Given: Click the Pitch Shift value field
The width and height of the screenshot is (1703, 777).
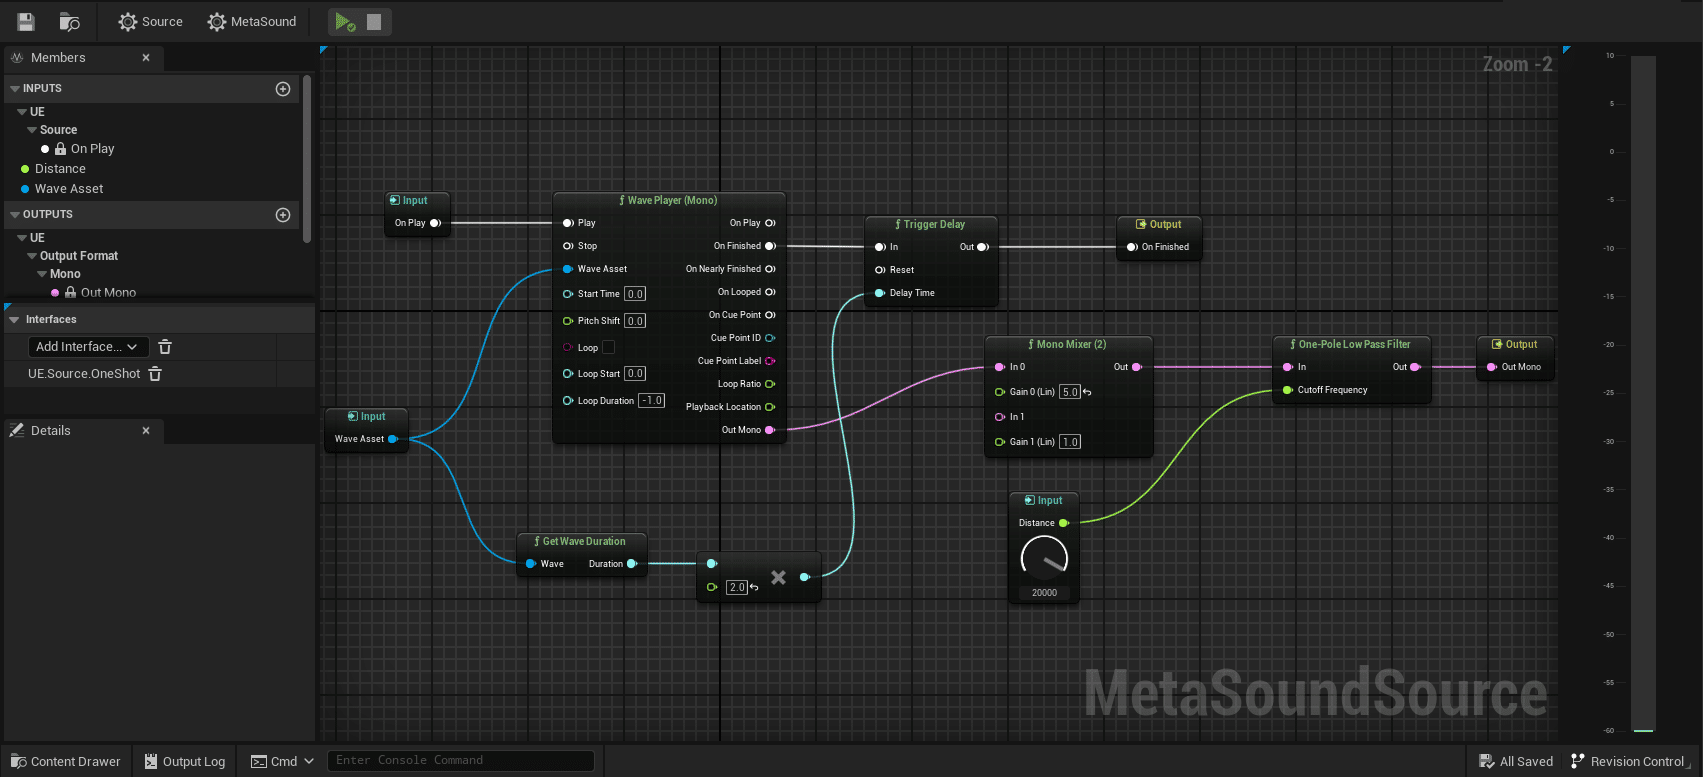Looking at the screenshot, I should [635, 321].
